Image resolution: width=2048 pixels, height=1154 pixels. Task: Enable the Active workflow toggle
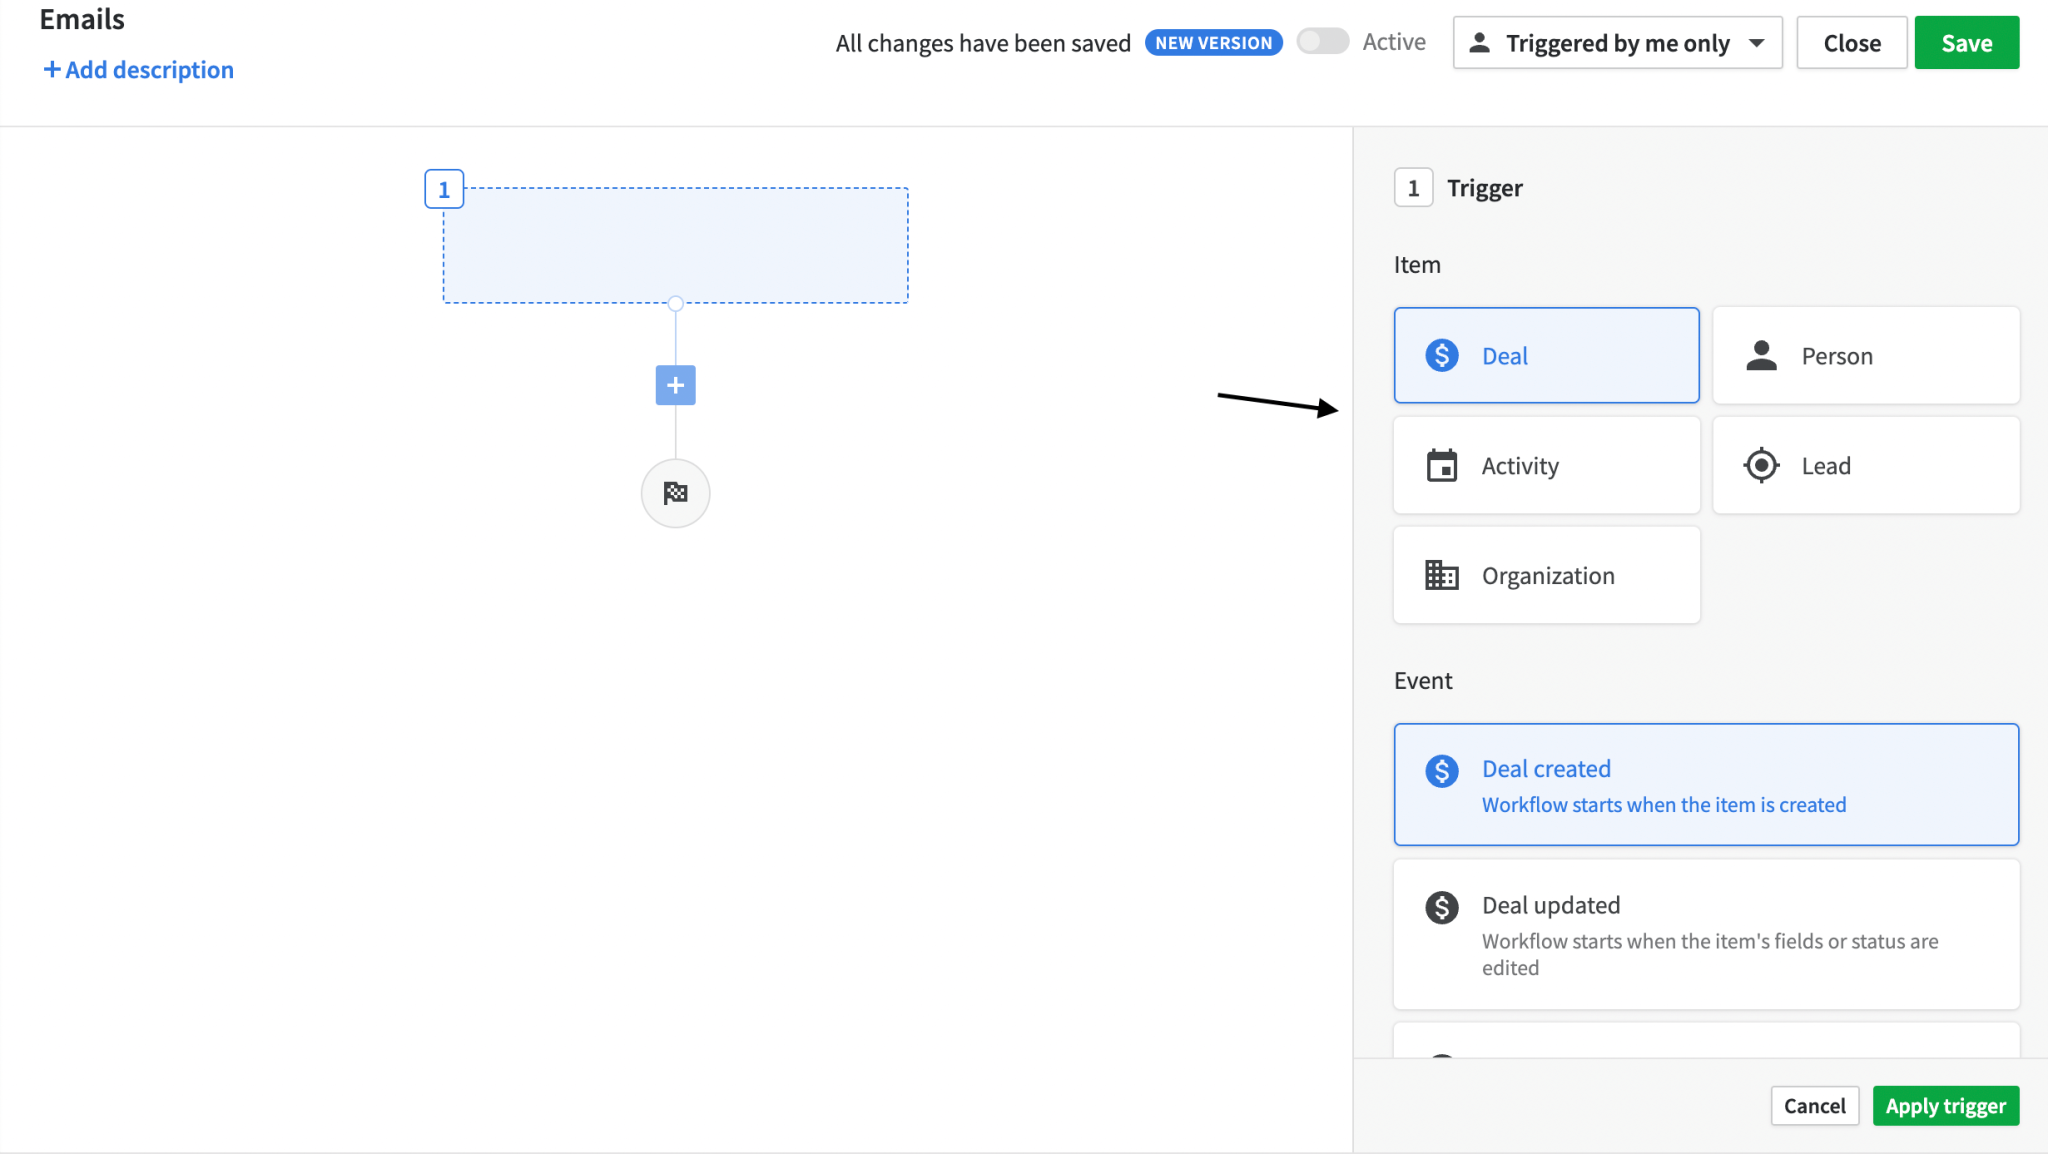click(1322, 42)
